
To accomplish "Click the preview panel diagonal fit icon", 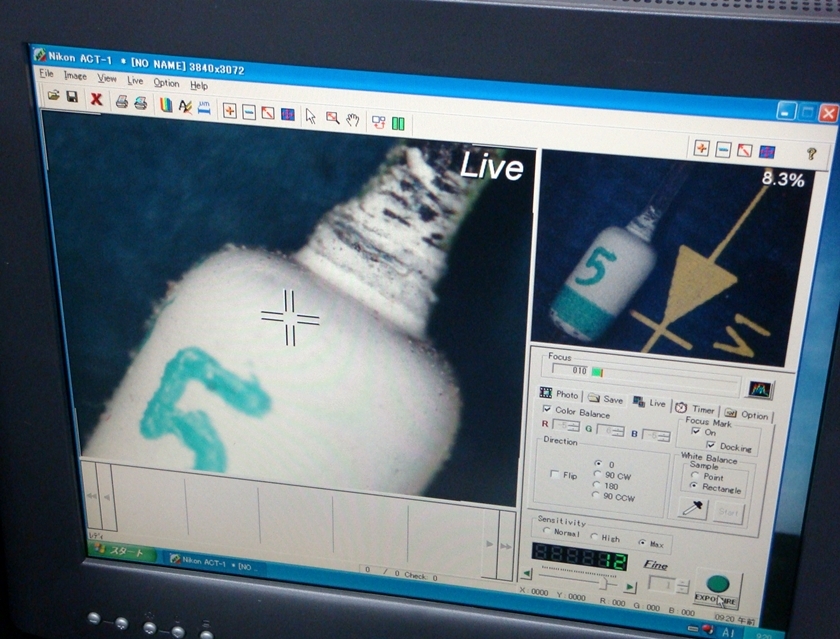I will coord(745,151).
